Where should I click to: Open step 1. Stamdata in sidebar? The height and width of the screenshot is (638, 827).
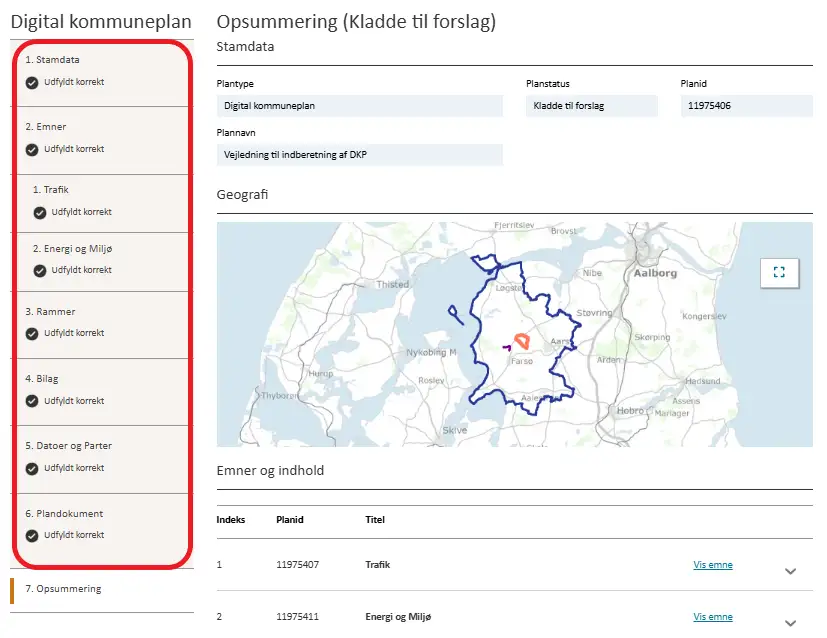[52, 60]
